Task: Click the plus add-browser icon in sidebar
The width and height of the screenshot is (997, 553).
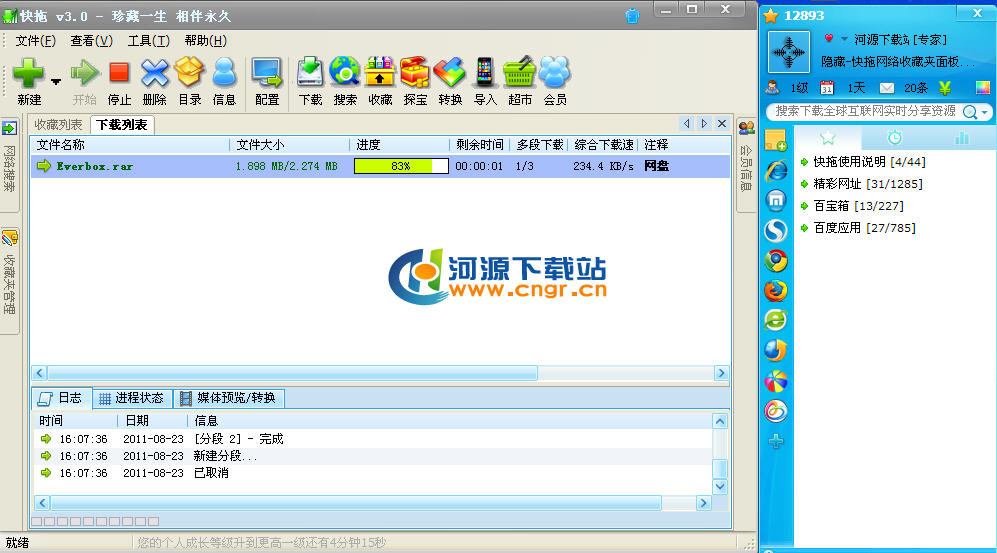Action: [x=776, y=440]
